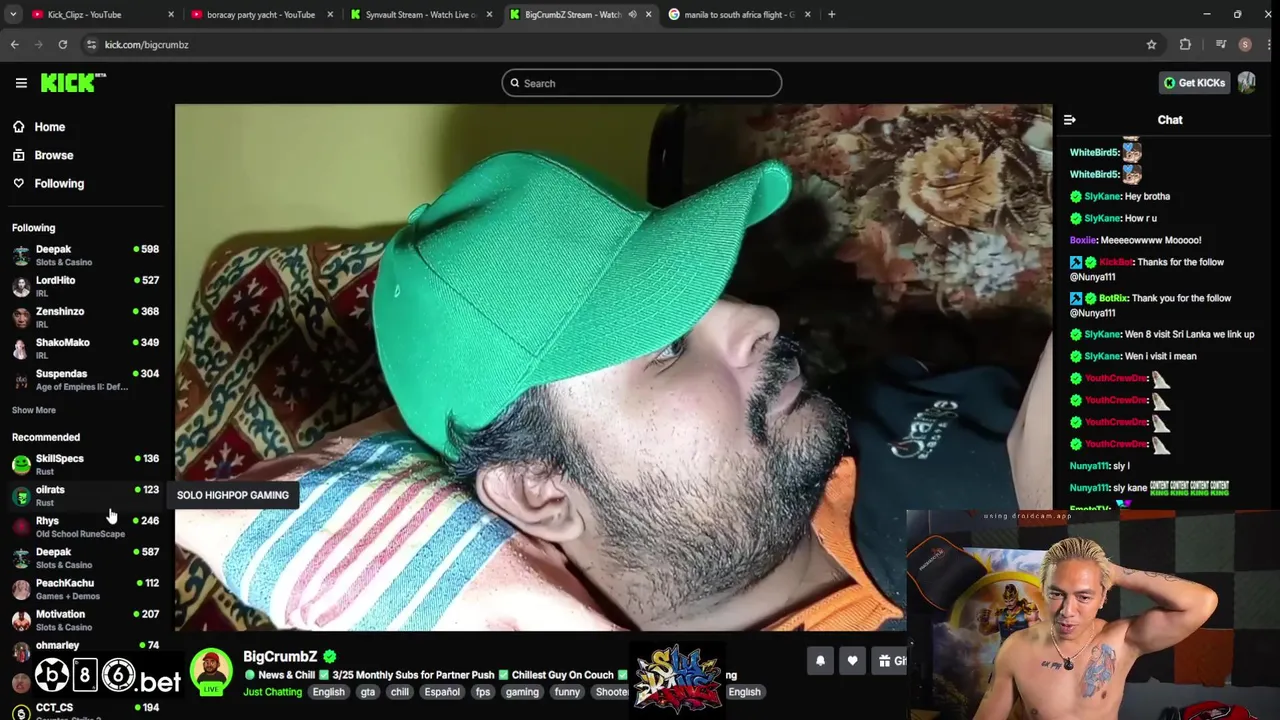The image size is (1280, 720).
Task: Click BigCrumbZ channel name
Action: coord(280,656)
